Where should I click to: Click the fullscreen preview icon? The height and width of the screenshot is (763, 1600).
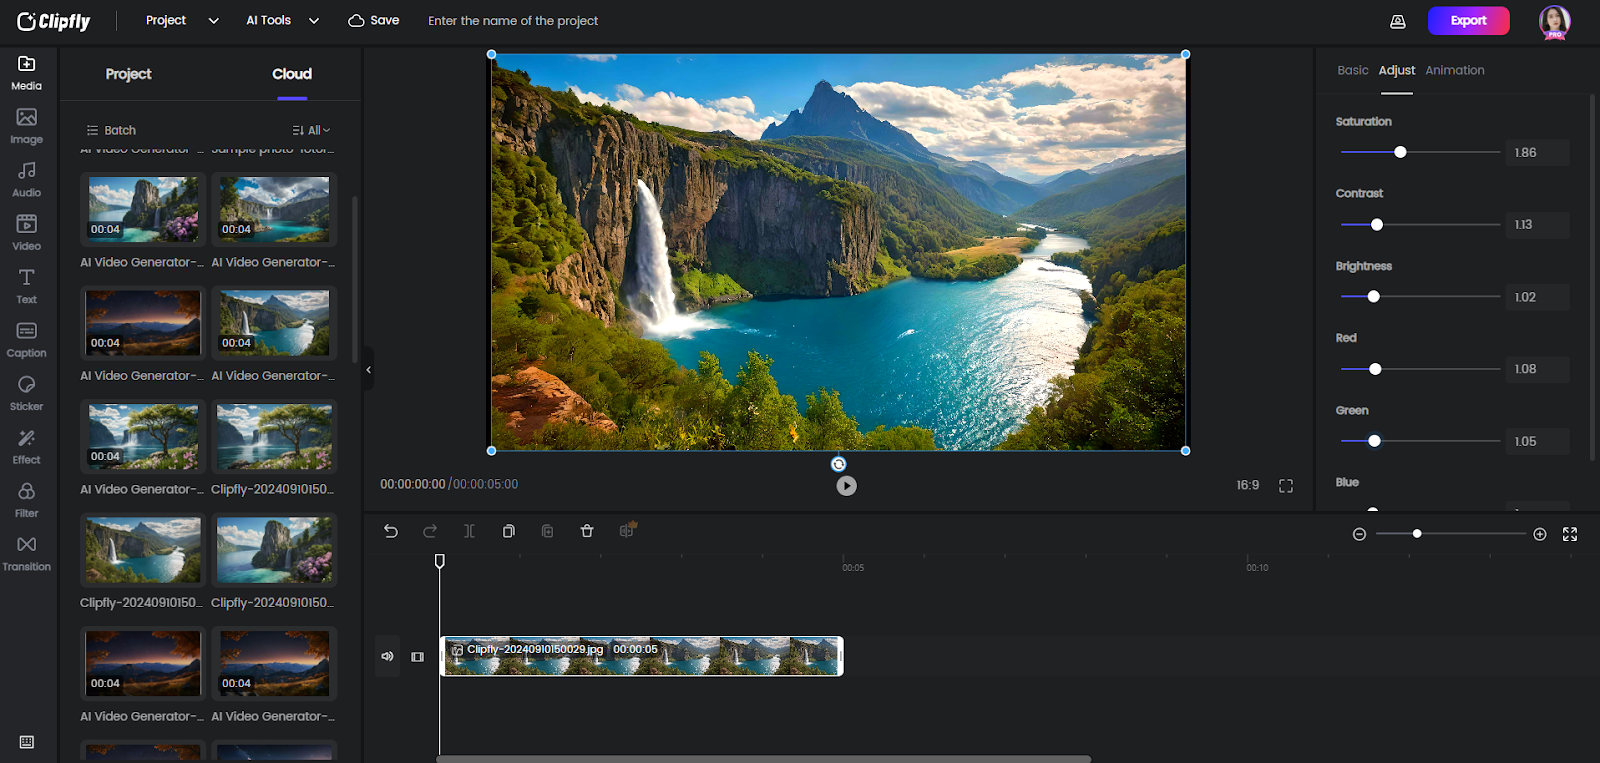1286,486
